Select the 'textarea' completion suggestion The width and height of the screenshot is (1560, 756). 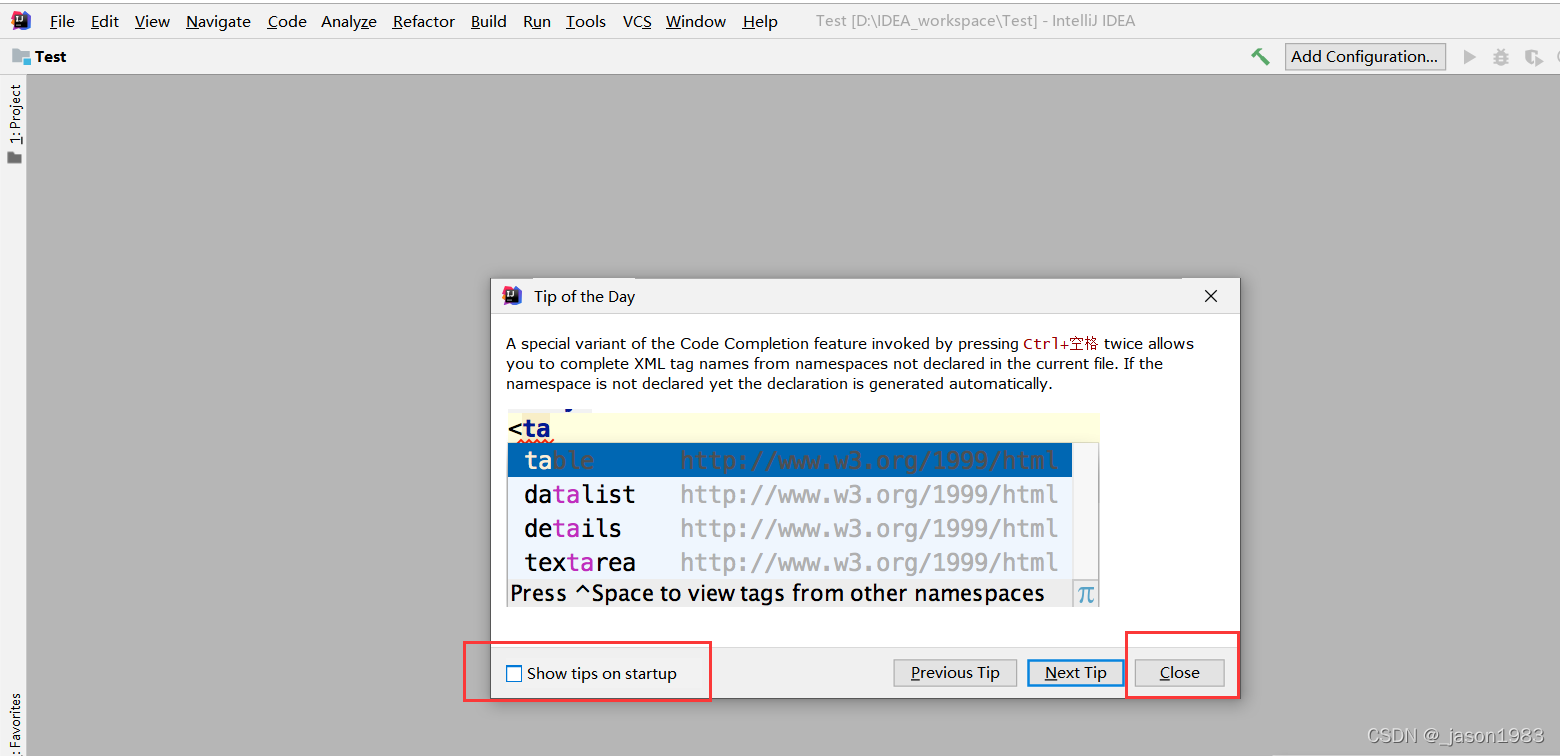[790, 563]
